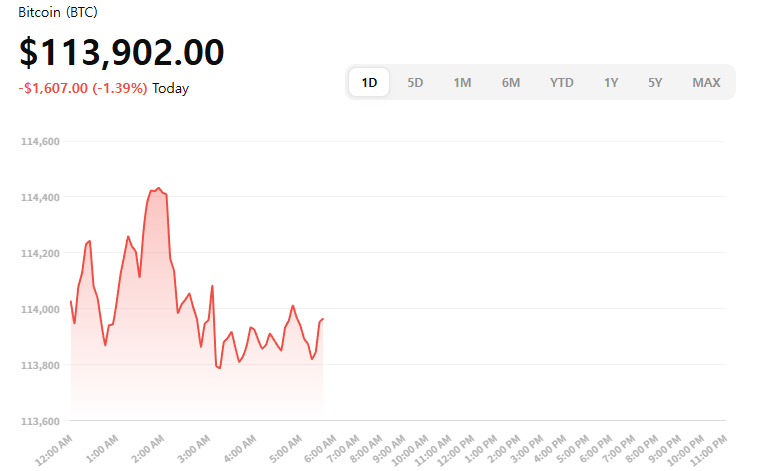This screenshot has width=757, height=471.
Task: Click the 114,000 price axis label
Action: [x=41, y=309]
